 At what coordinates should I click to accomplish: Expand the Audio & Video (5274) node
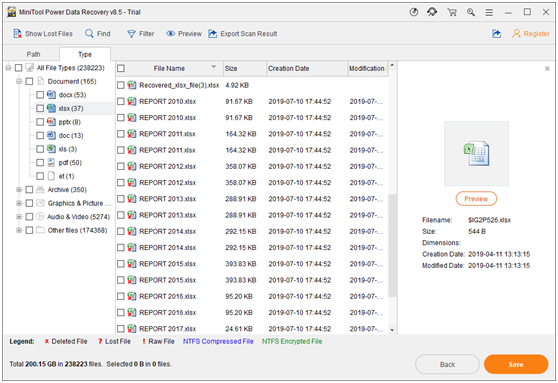click(19, 217)
